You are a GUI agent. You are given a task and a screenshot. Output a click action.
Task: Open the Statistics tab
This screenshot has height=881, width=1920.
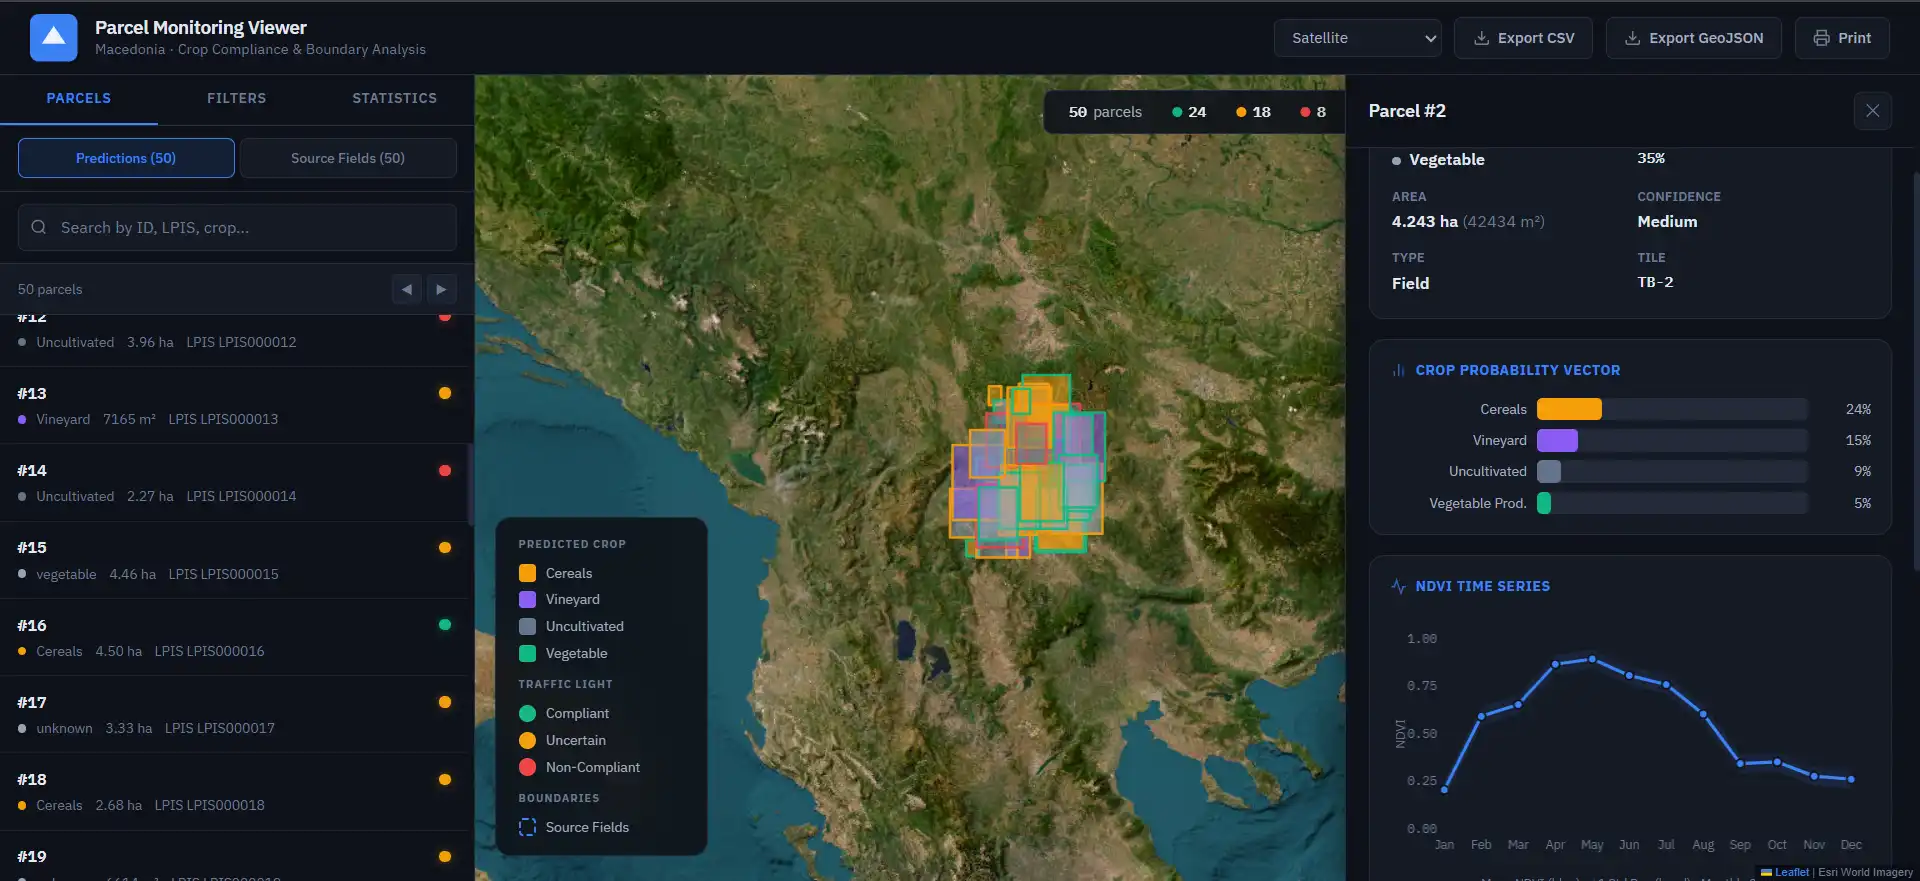394,99
